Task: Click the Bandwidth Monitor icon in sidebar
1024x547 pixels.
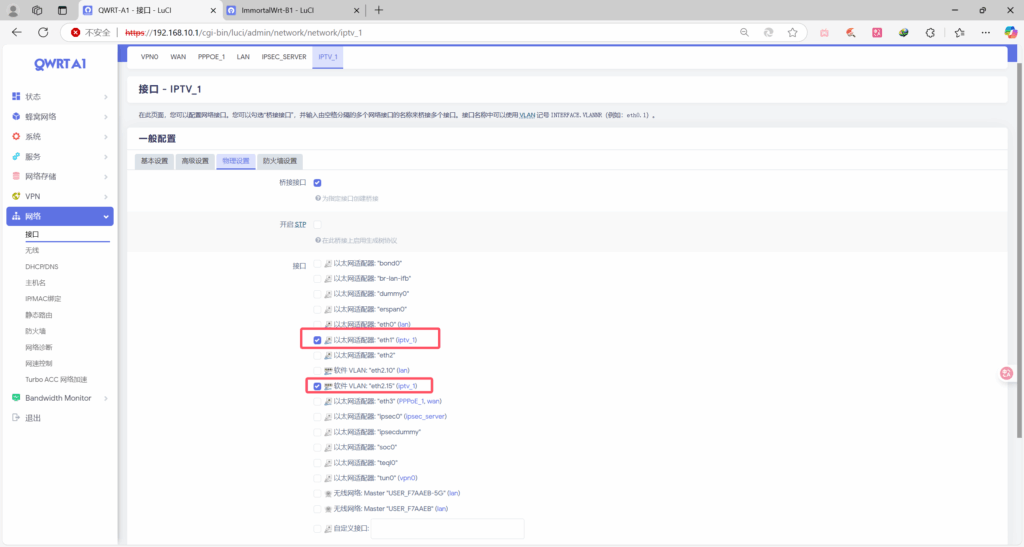Action: point(16,398)
